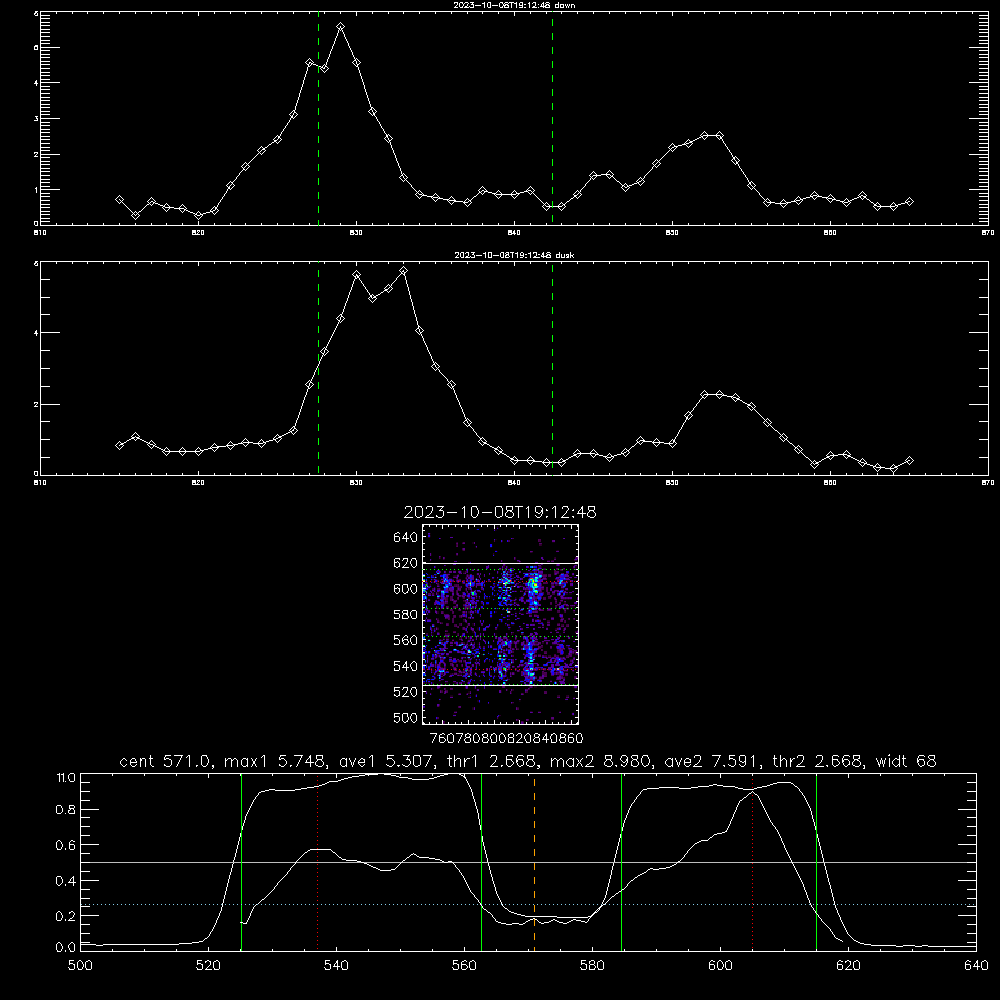Viewport: 1000px width, 1000px height.
Task: Click the crowded x-axis numbers under the spectrogram
Action: [507, 738]
